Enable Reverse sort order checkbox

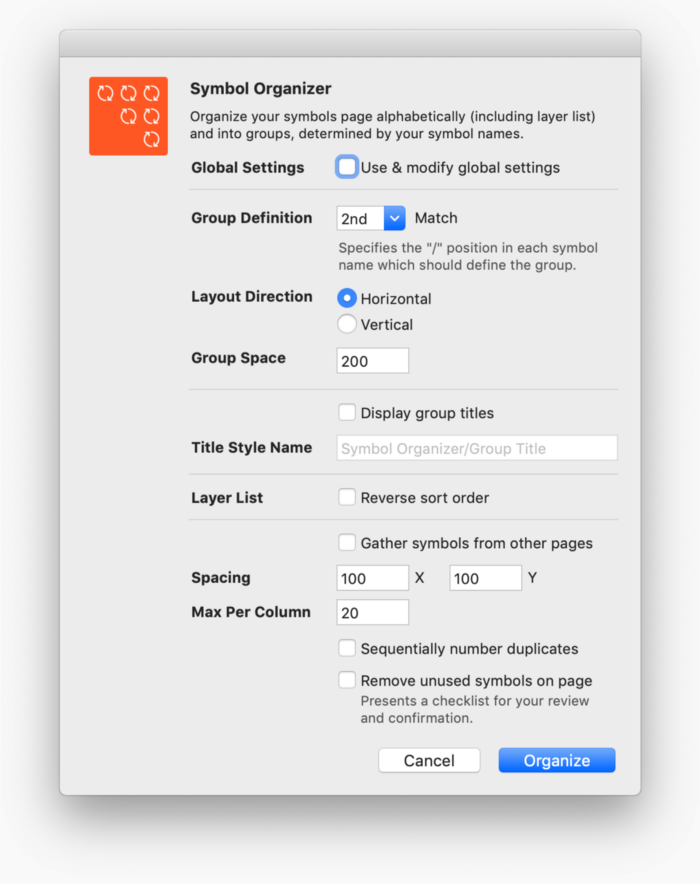pos(347,497)
